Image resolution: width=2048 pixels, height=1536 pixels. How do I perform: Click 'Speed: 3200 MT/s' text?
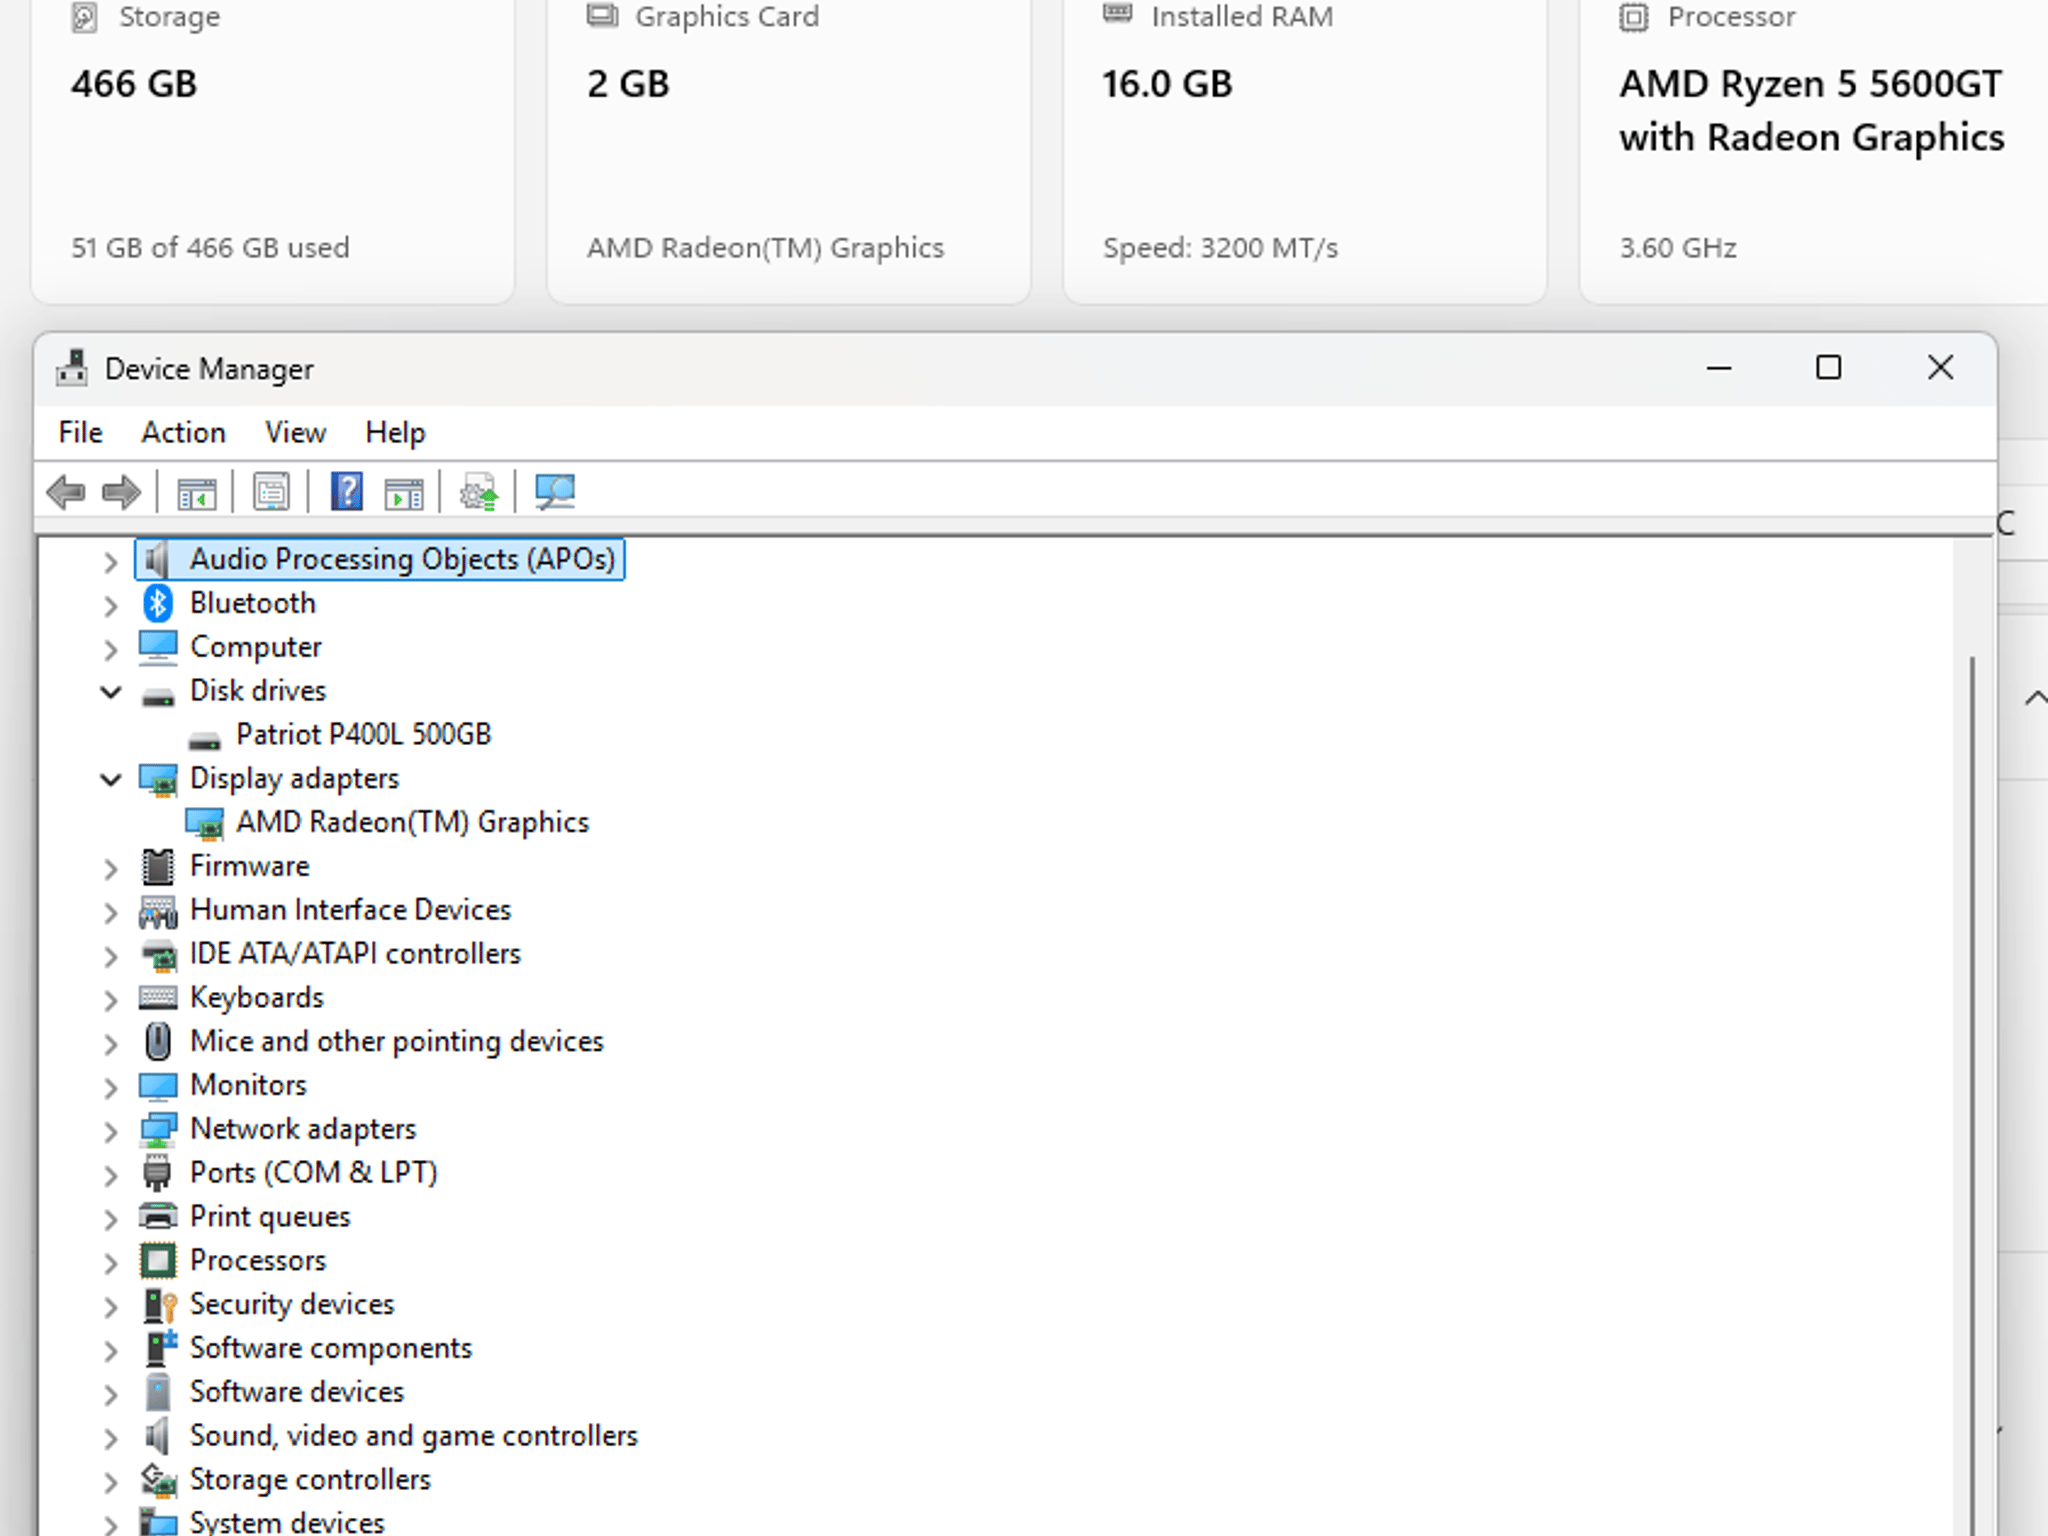pyautogui.click(x=1220, y=247)
